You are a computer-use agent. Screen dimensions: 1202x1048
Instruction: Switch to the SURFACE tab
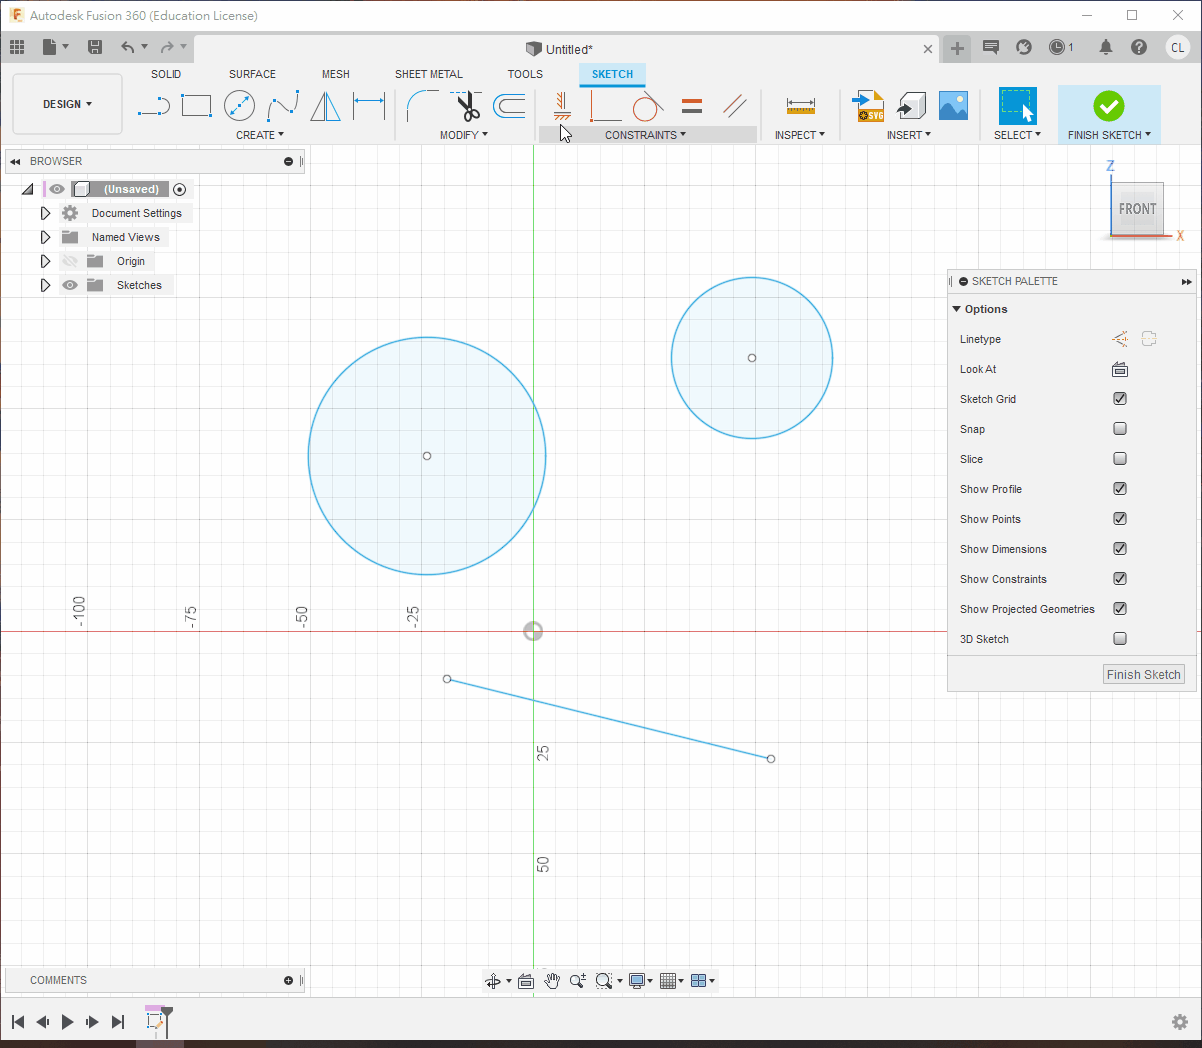click(252, 74)
